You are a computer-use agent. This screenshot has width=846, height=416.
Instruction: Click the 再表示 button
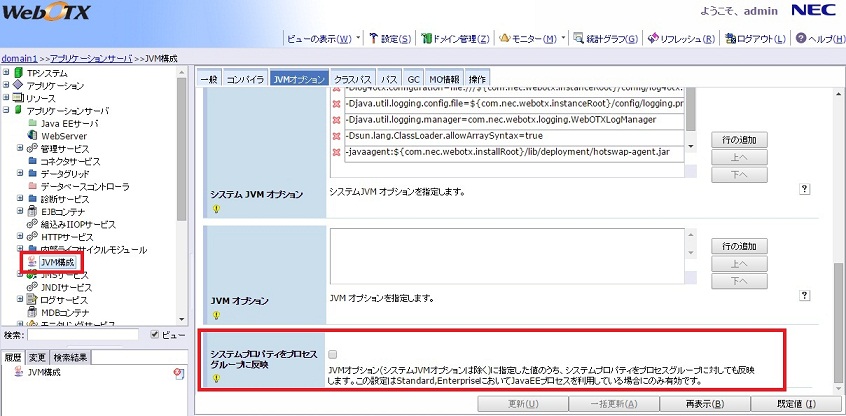[x=704, y=404]
